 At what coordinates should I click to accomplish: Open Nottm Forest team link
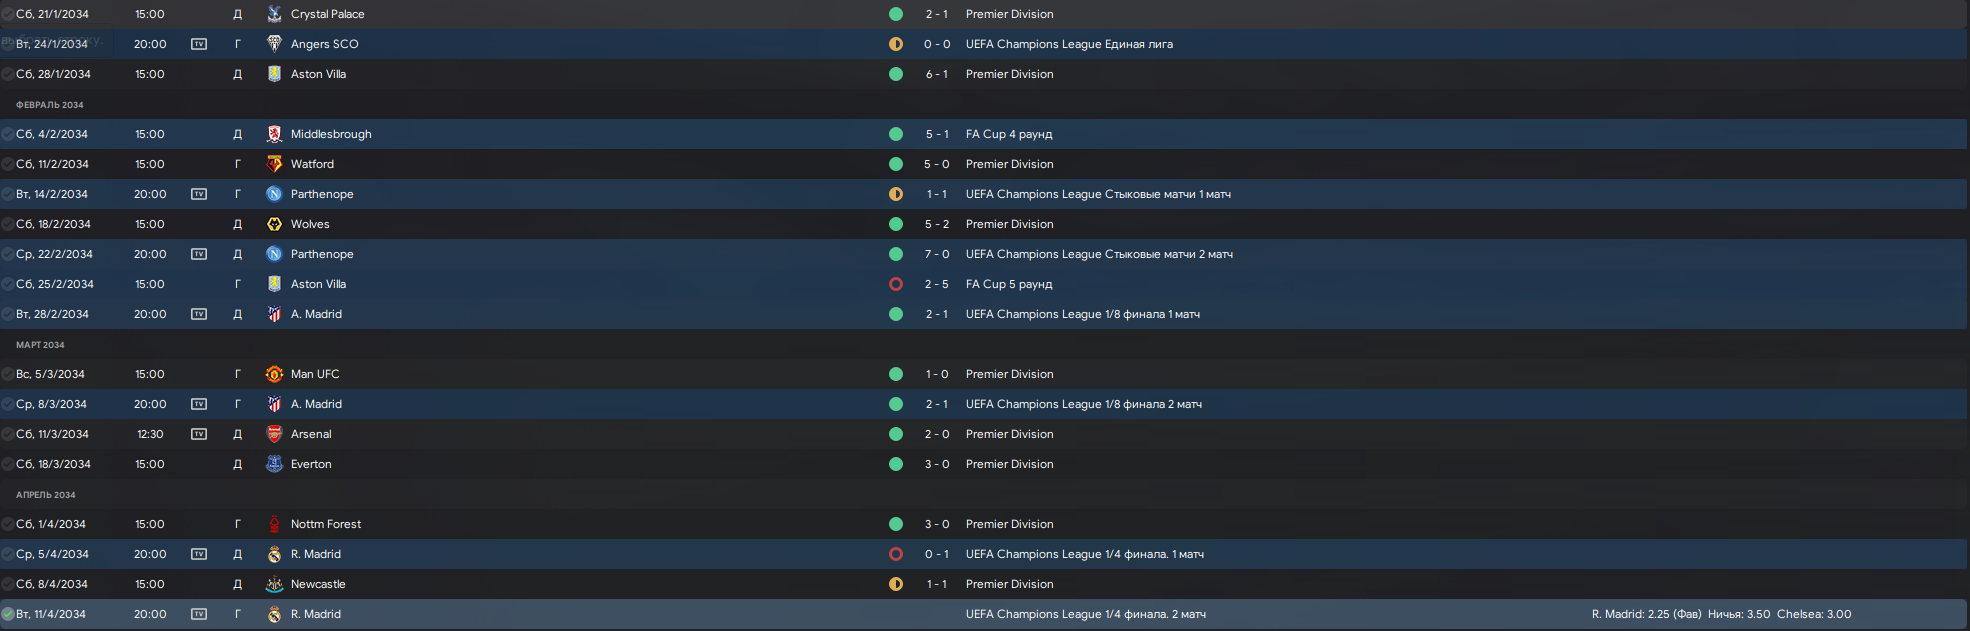coord(326,524)
